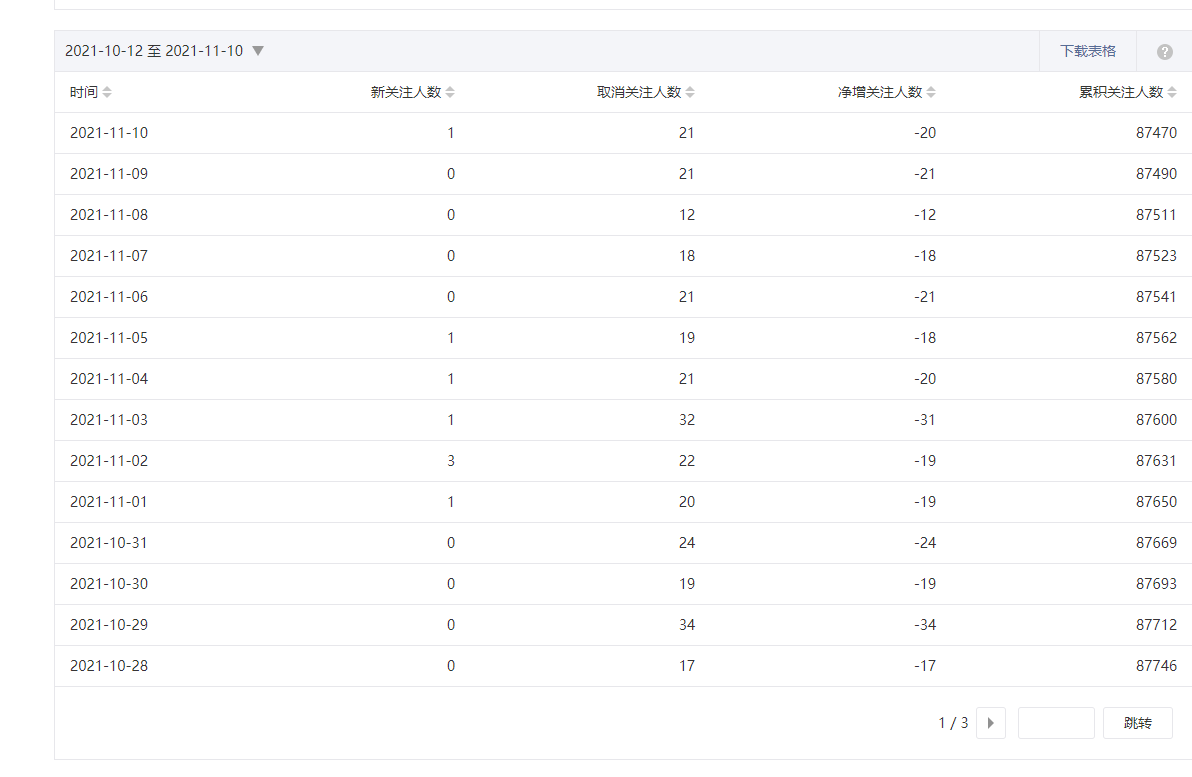
Task: Select cumulative followers value 87746
Action: pyautogui.click(x=1156, y=666)
